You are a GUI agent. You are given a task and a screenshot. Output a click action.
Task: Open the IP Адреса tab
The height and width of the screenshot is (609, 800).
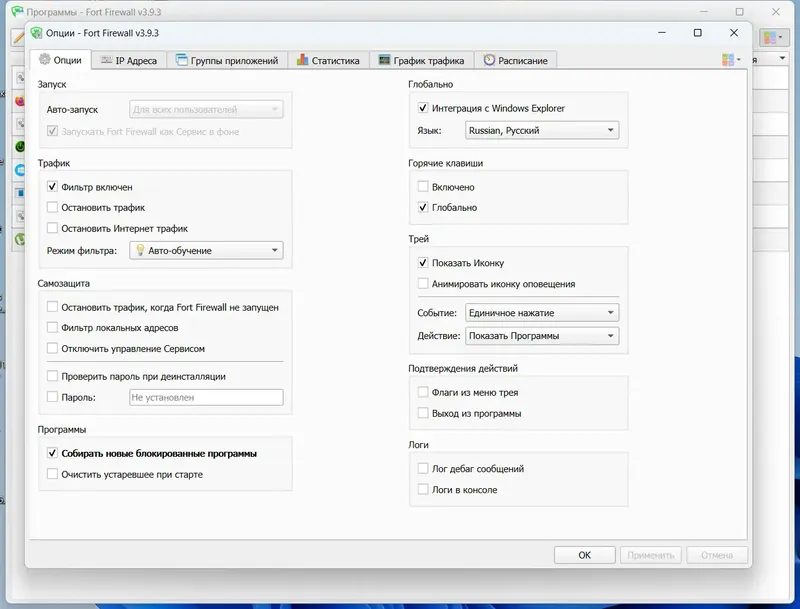pos(129,60)
